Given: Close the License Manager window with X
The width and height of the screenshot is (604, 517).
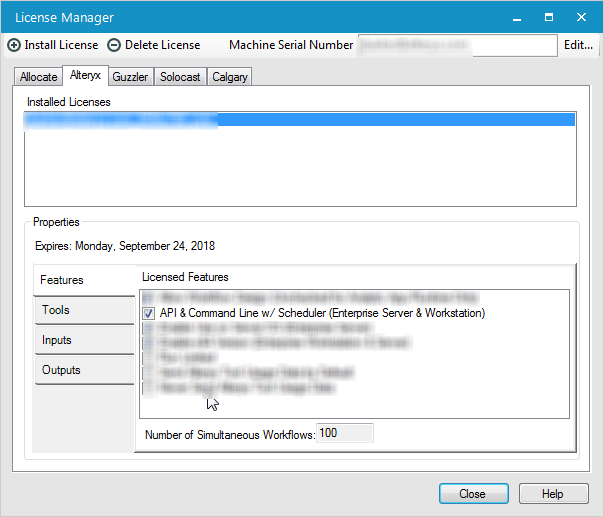Looking at the screenshot, I should tap(581, 18).
